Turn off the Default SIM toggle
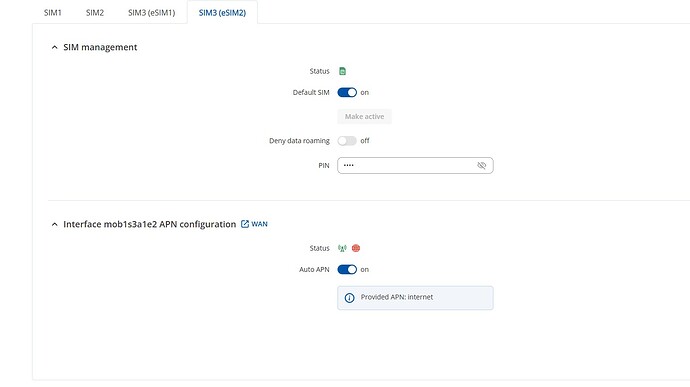 pos(347,92)
